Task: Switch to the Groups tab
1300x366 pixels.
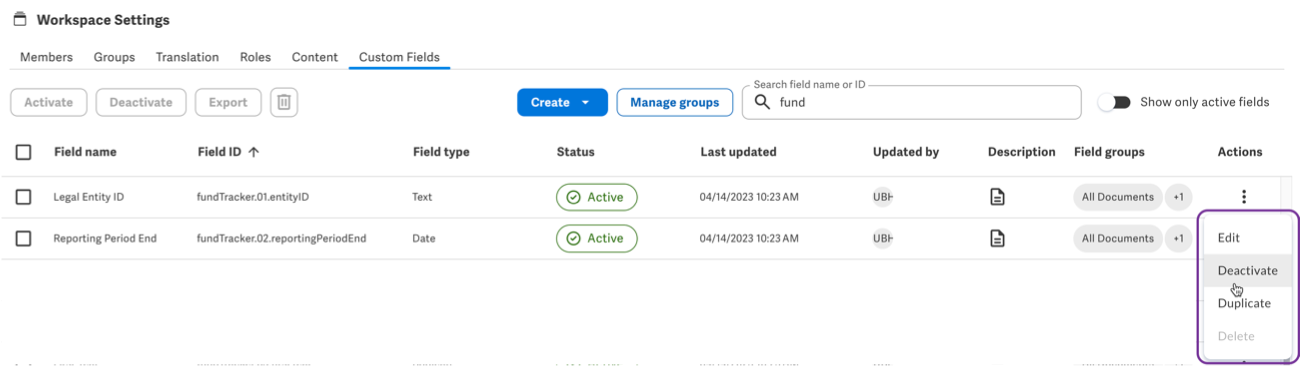Action: click(x=114, y=57)
